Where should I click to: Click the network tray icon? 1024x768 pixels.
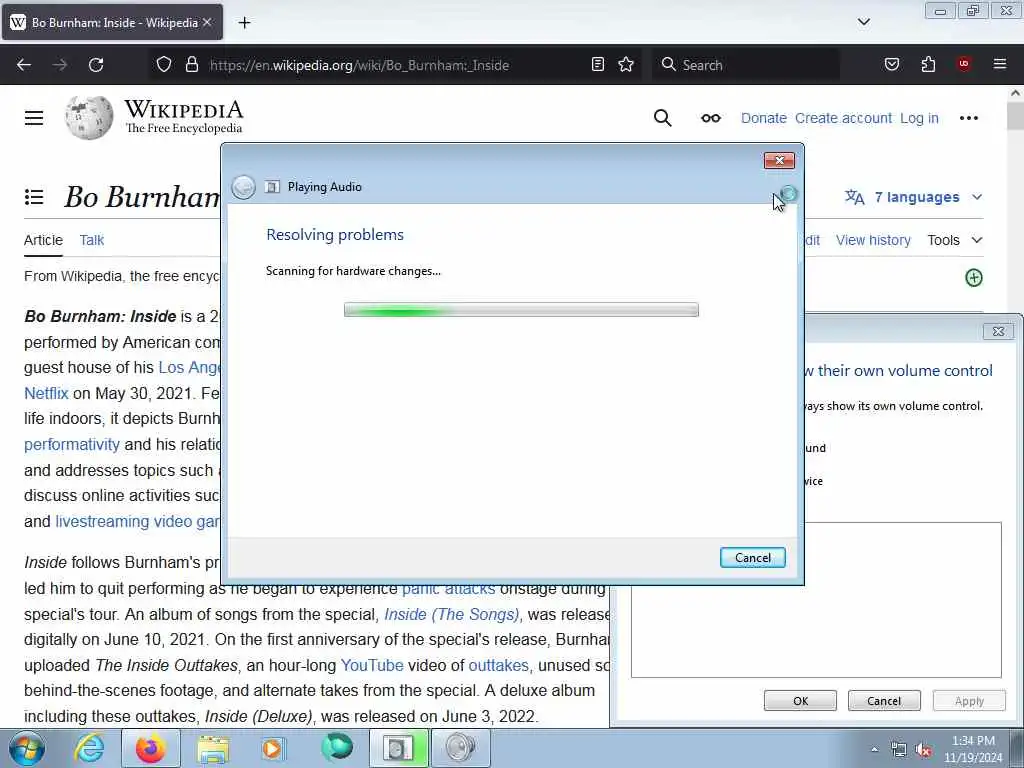(899, 750)
